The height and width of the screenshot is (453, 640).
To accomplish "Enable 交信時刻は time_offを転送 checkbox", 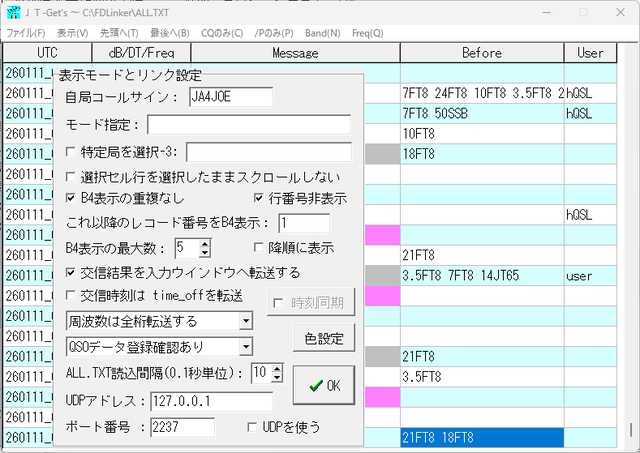I will click(71, 295).
